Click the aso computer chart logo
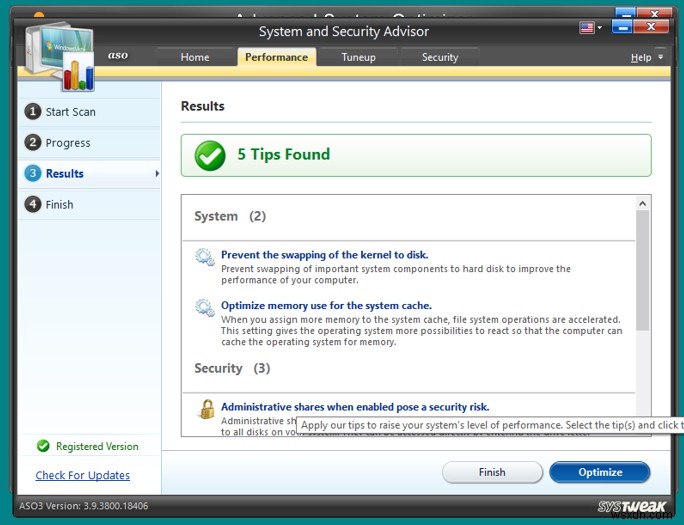The width and height of the screenshot is (684, 525). pos(60,57)
